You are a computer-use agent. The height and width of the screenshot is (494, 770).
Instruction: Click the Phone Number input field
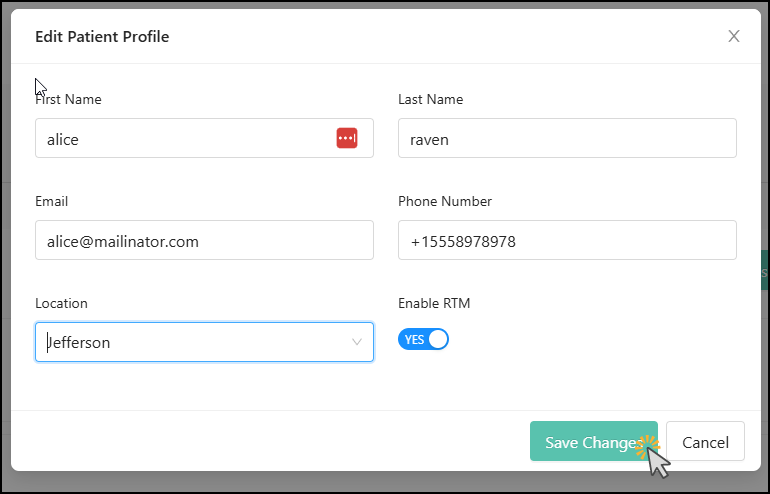pos(566,241)
